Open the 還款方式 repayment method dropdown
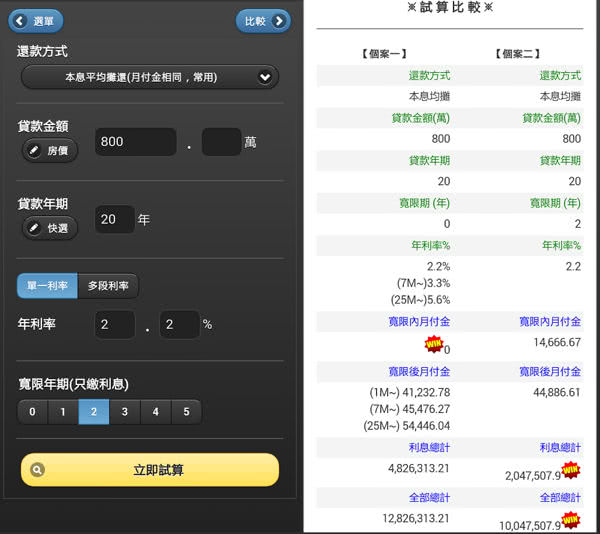Image resolution: width=600 pixels, height=534 pixels. (x=150, y=77)
